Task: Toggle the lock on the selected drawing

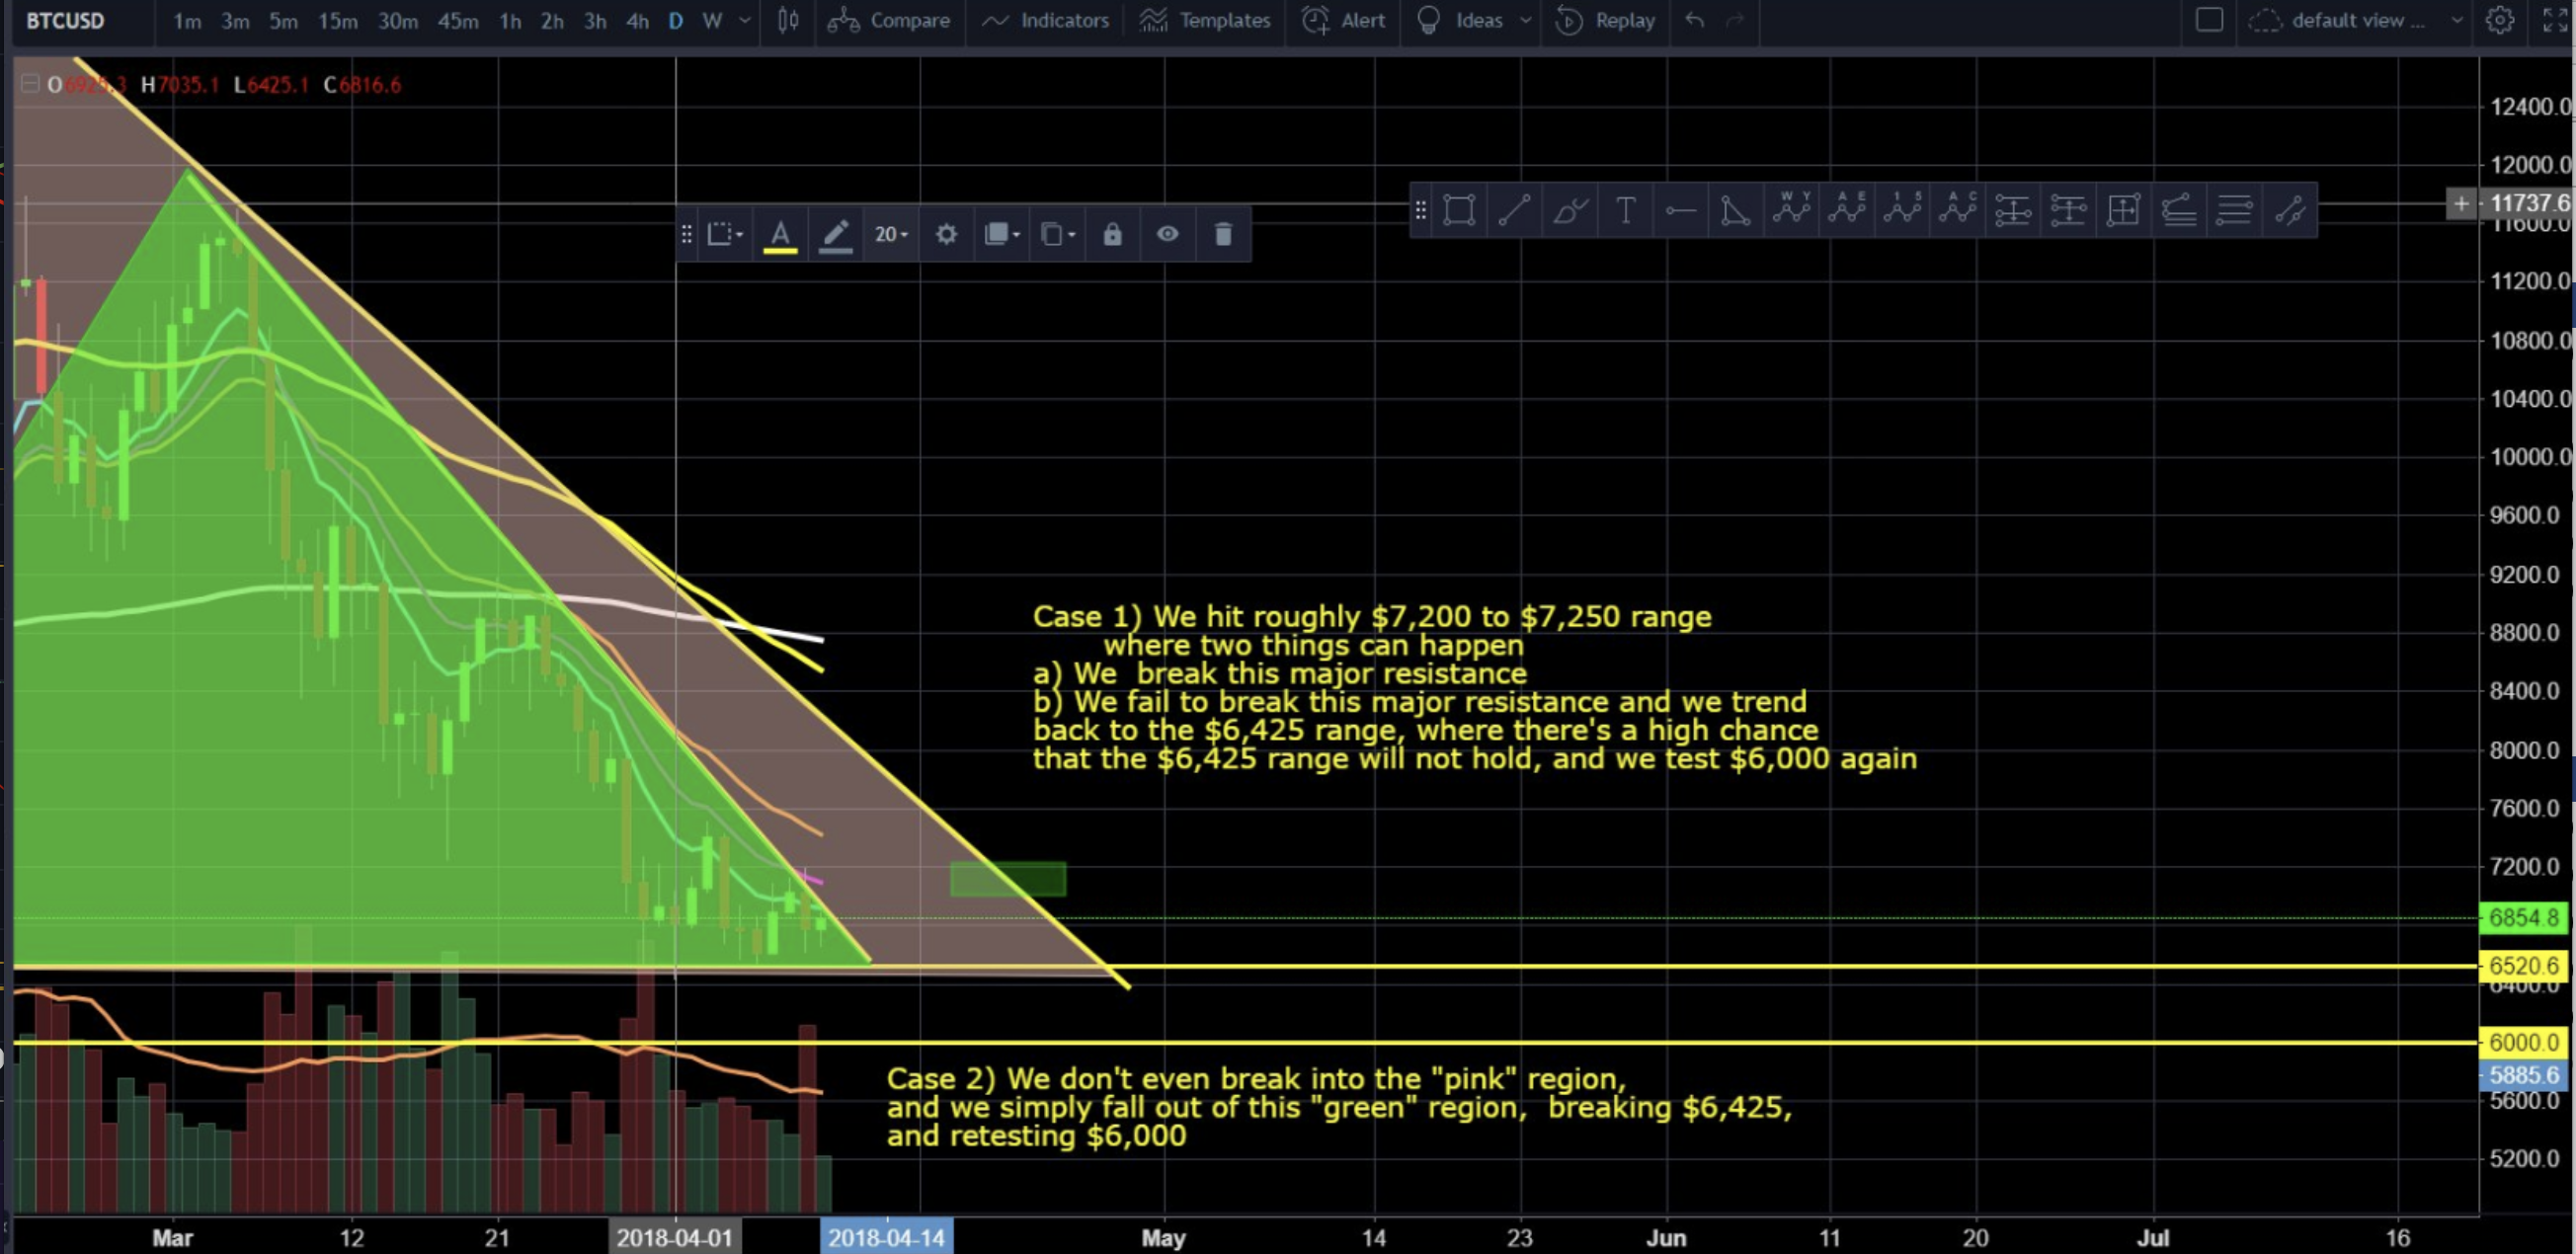Action: click(x=1112, y=235)
